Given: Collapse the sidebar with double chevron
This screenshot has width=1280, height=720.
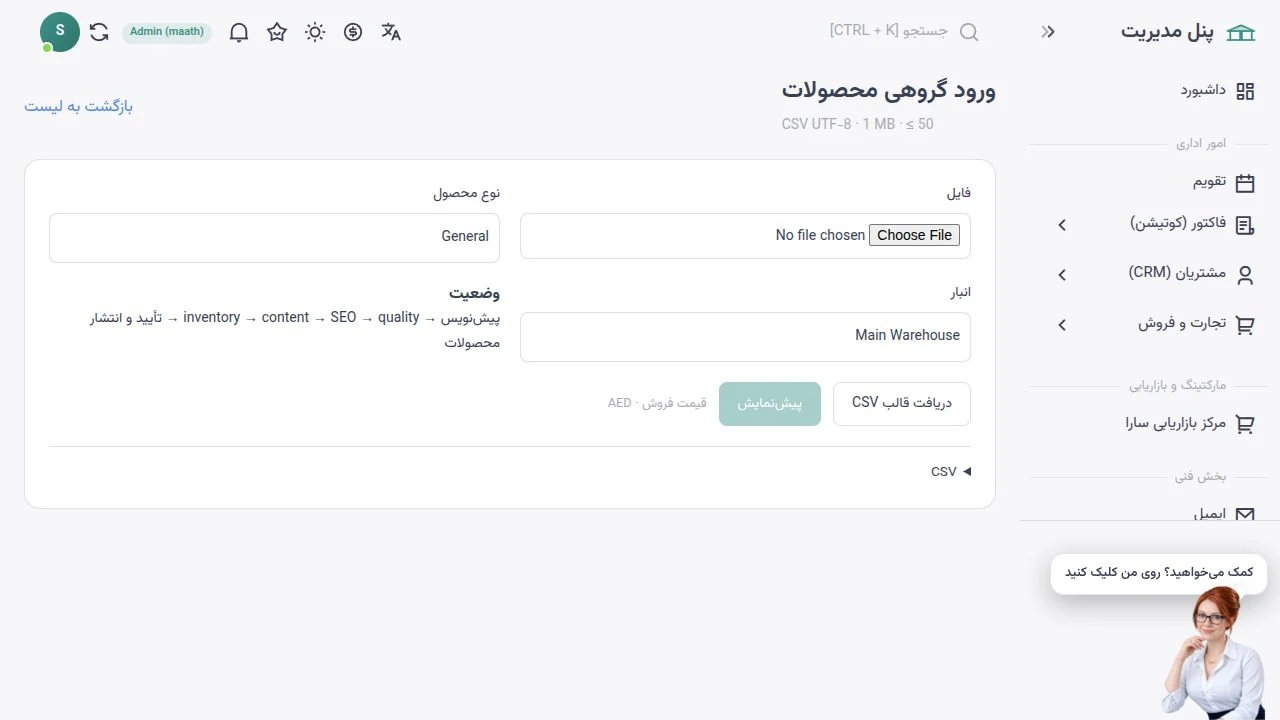Looking at the screenshot, I should [x=1048, y=32].
